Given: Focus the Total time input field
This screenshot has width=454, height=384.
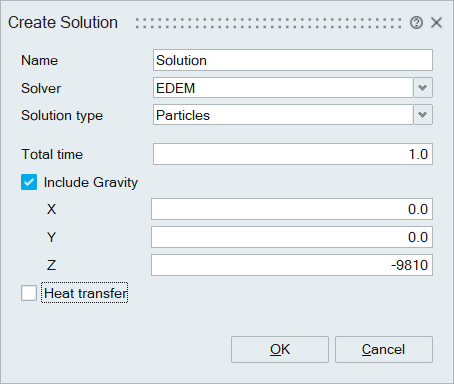Looking at the screenshot, I should (293, 154).
